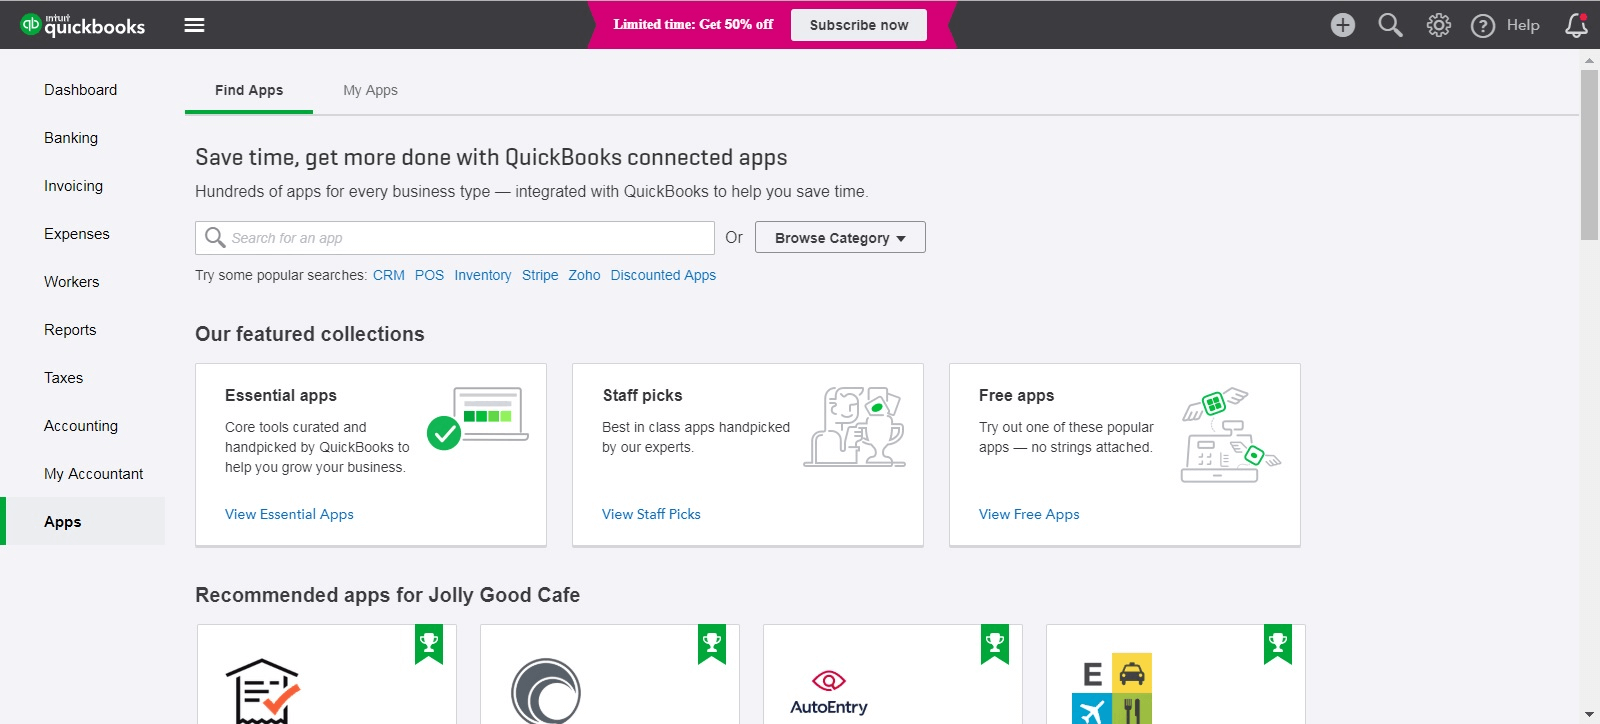The width and height of the screenshot is (1600, 724).
Task: Click the Subscribe now button
Action: tap(859, 25)
